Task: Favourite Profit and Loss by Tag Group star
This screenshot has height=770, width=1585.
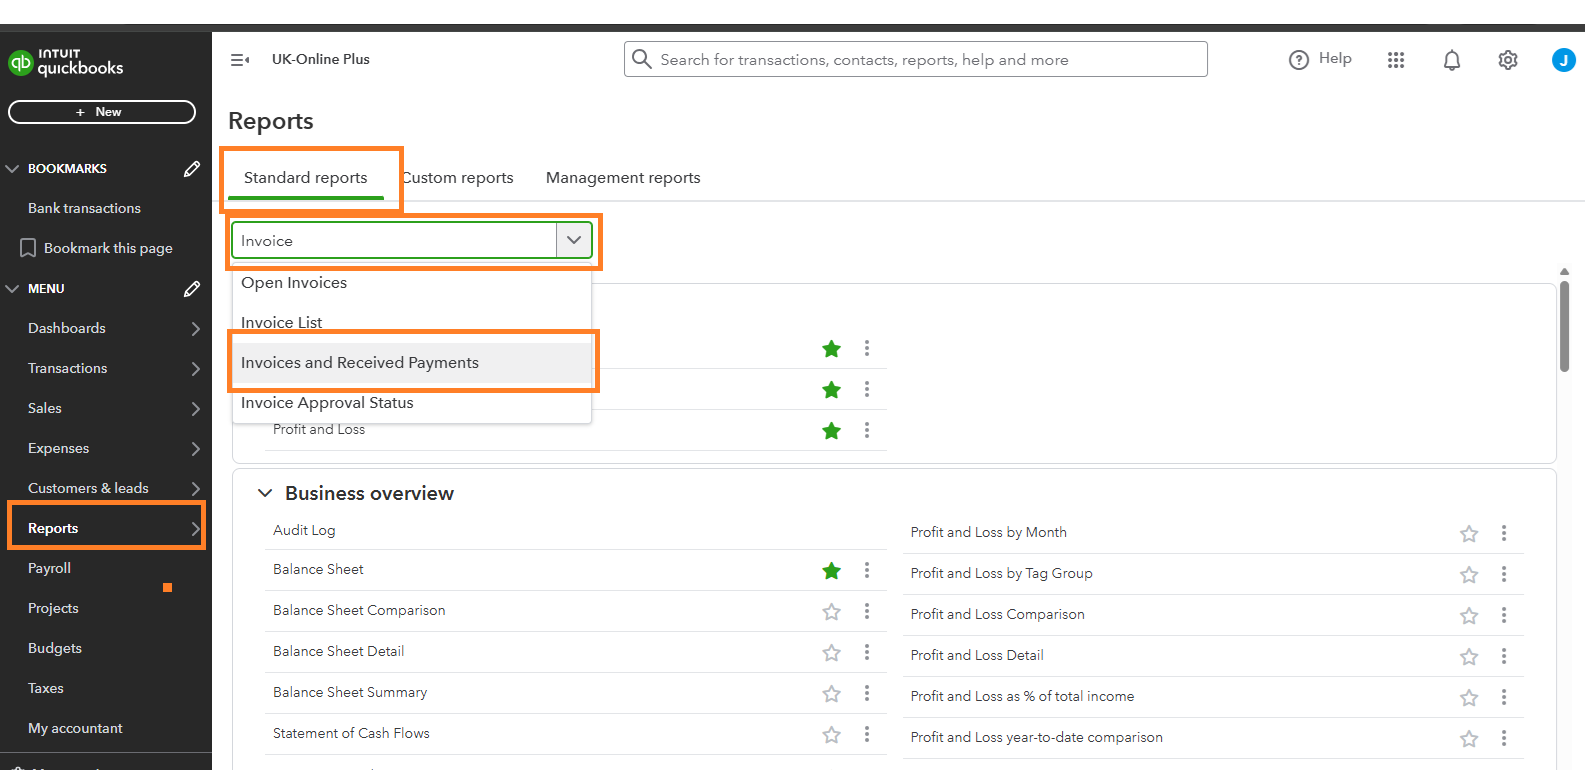Action: pyautogui.click(x=1469, y=574)
